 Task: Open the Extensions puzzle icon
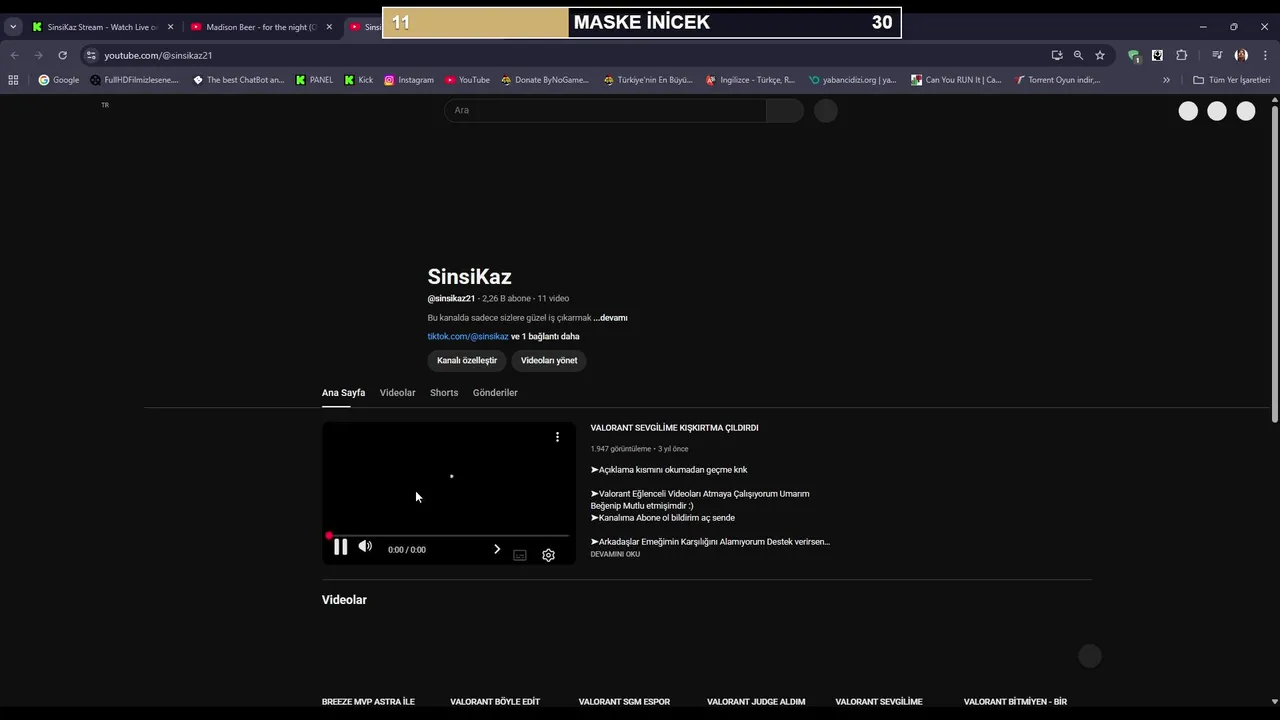1181,55
